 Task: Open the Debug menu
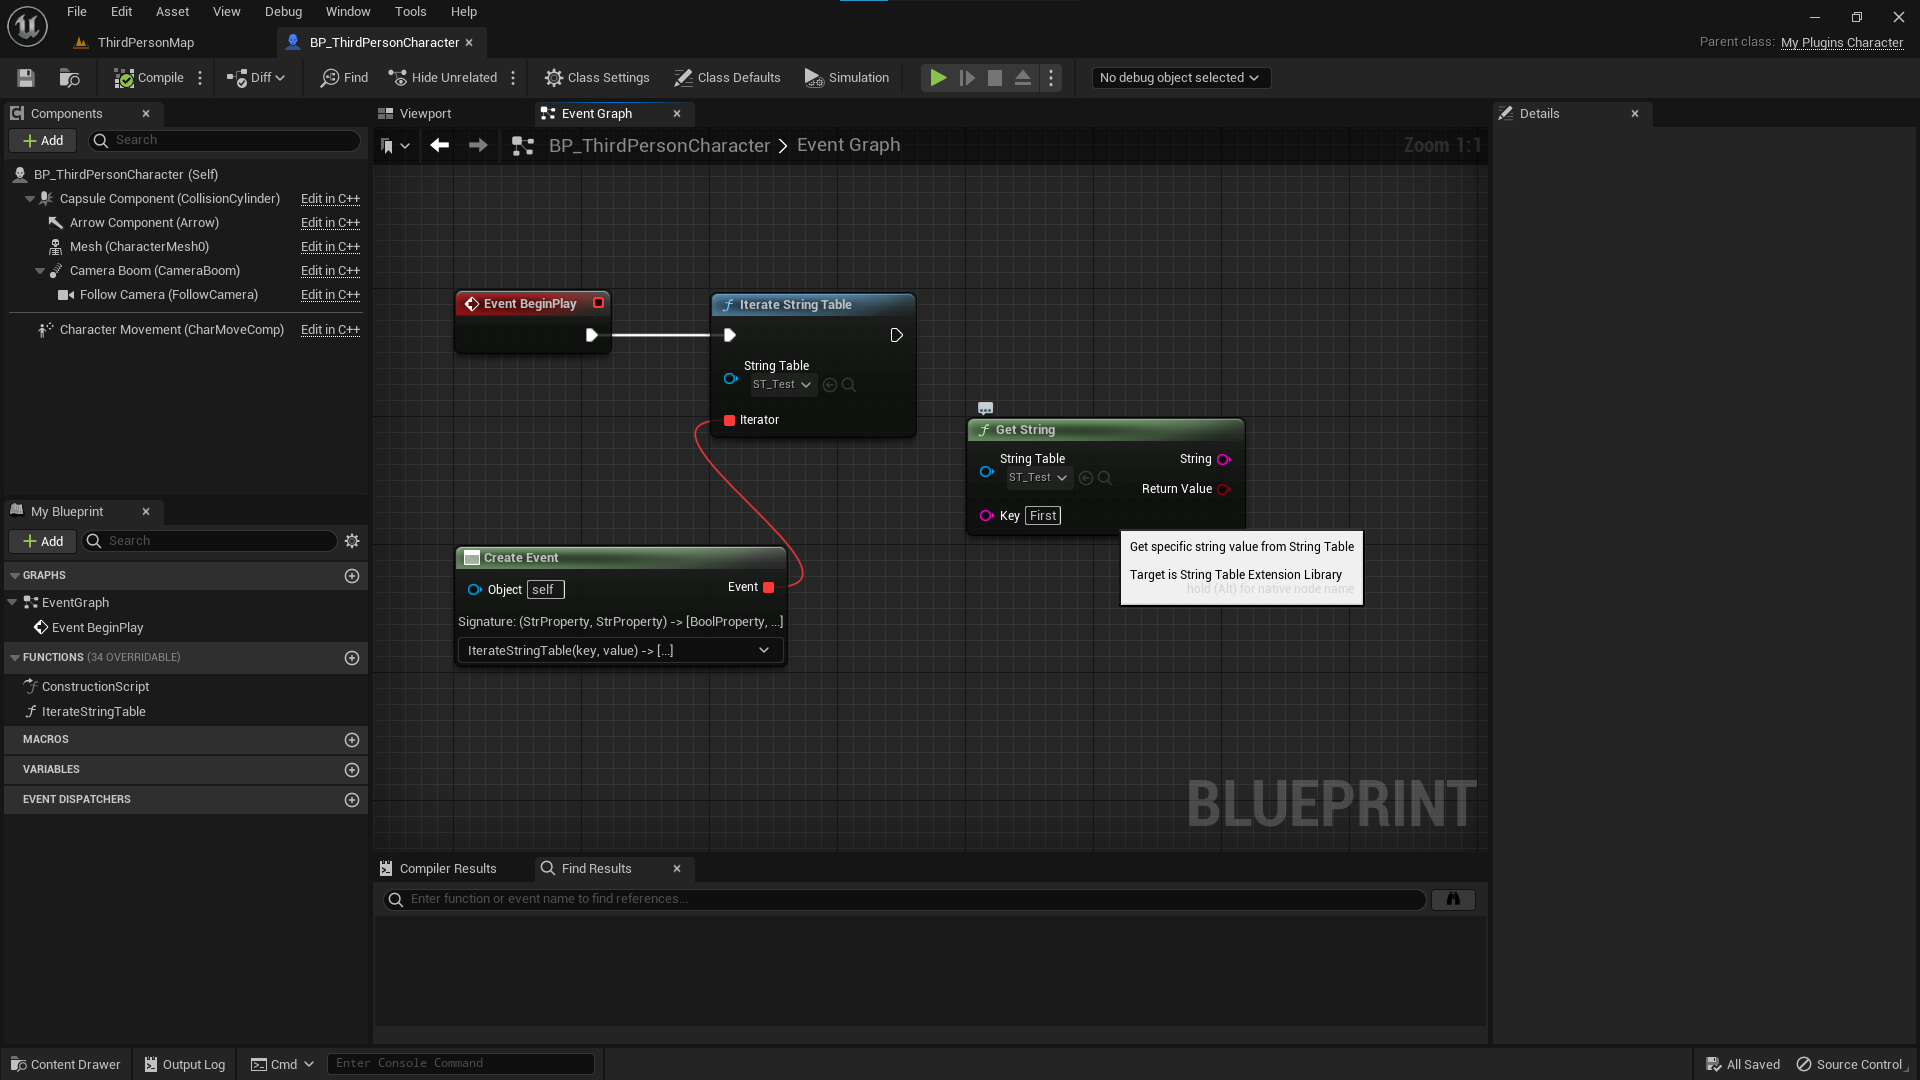point(283,12)
